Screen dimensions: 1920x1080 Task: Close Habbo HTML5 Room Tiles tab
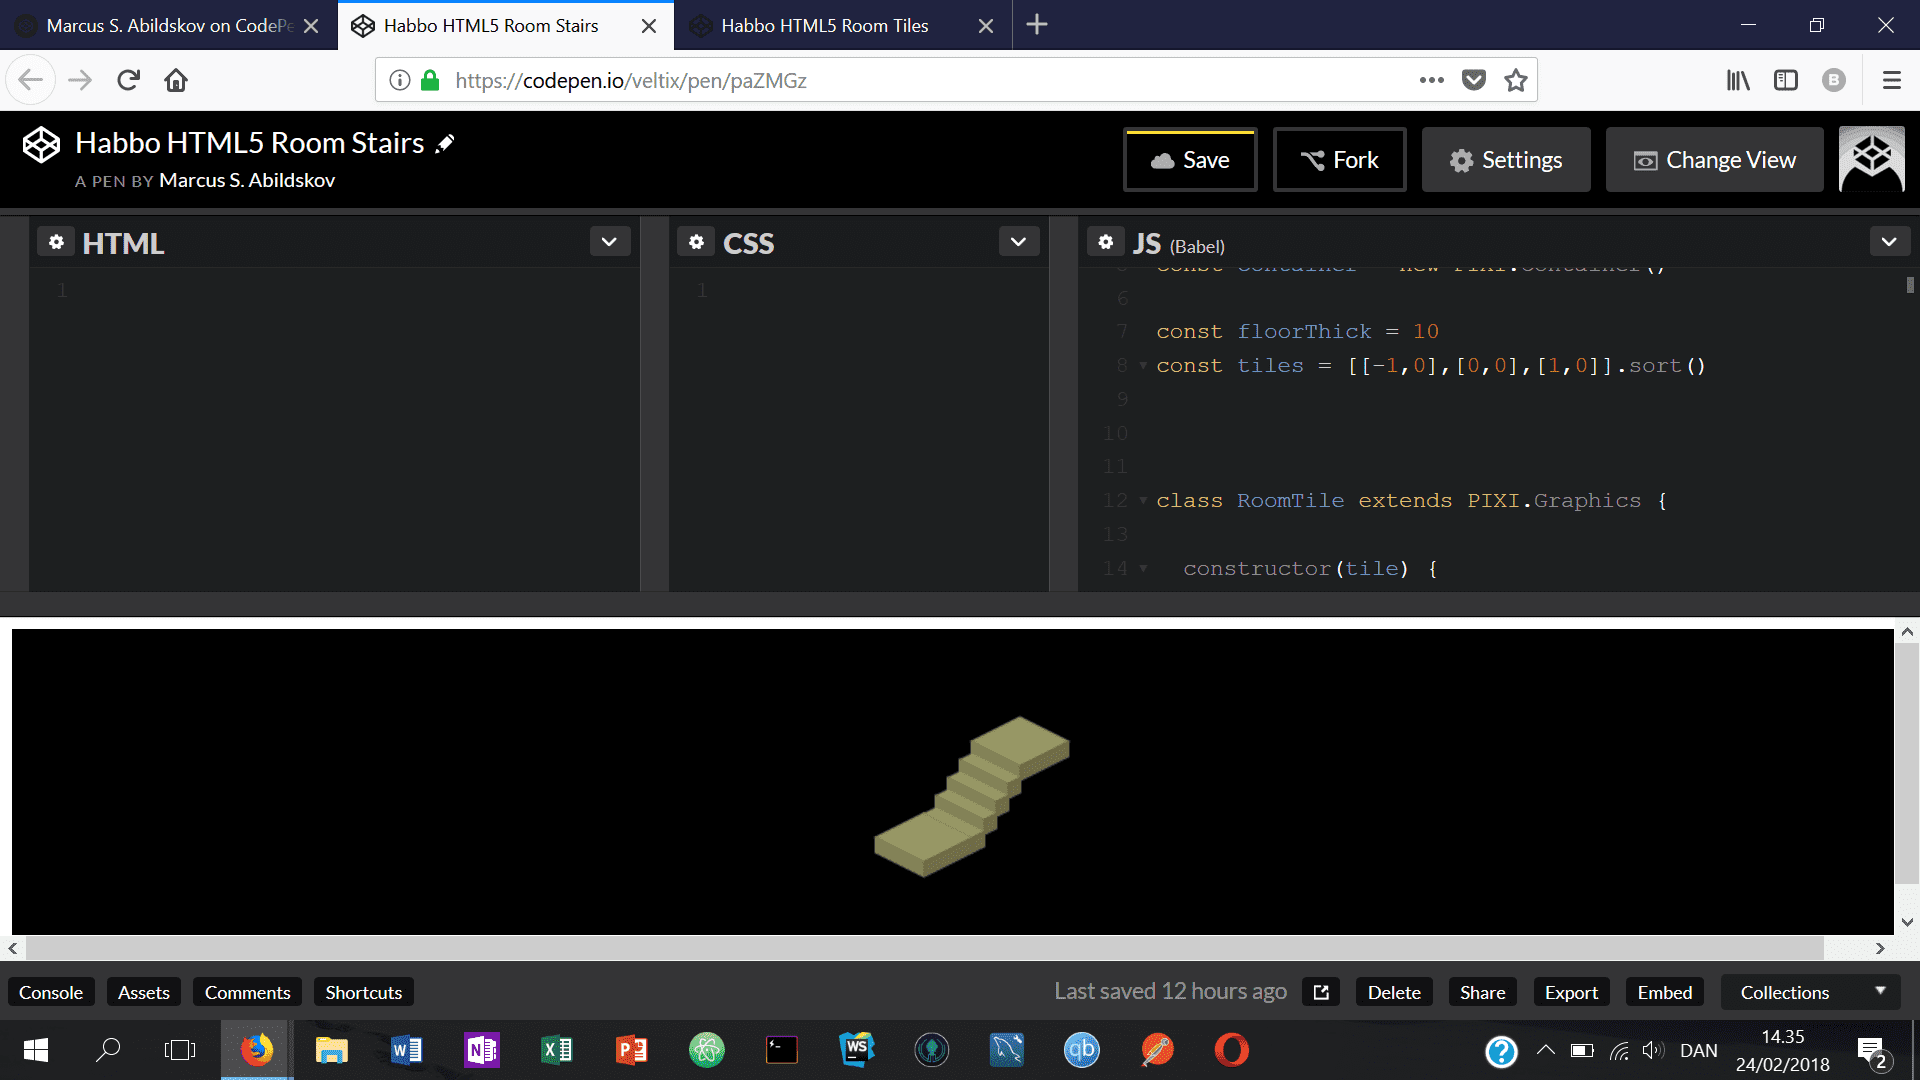pyautogui.click(x=986, y=26)
